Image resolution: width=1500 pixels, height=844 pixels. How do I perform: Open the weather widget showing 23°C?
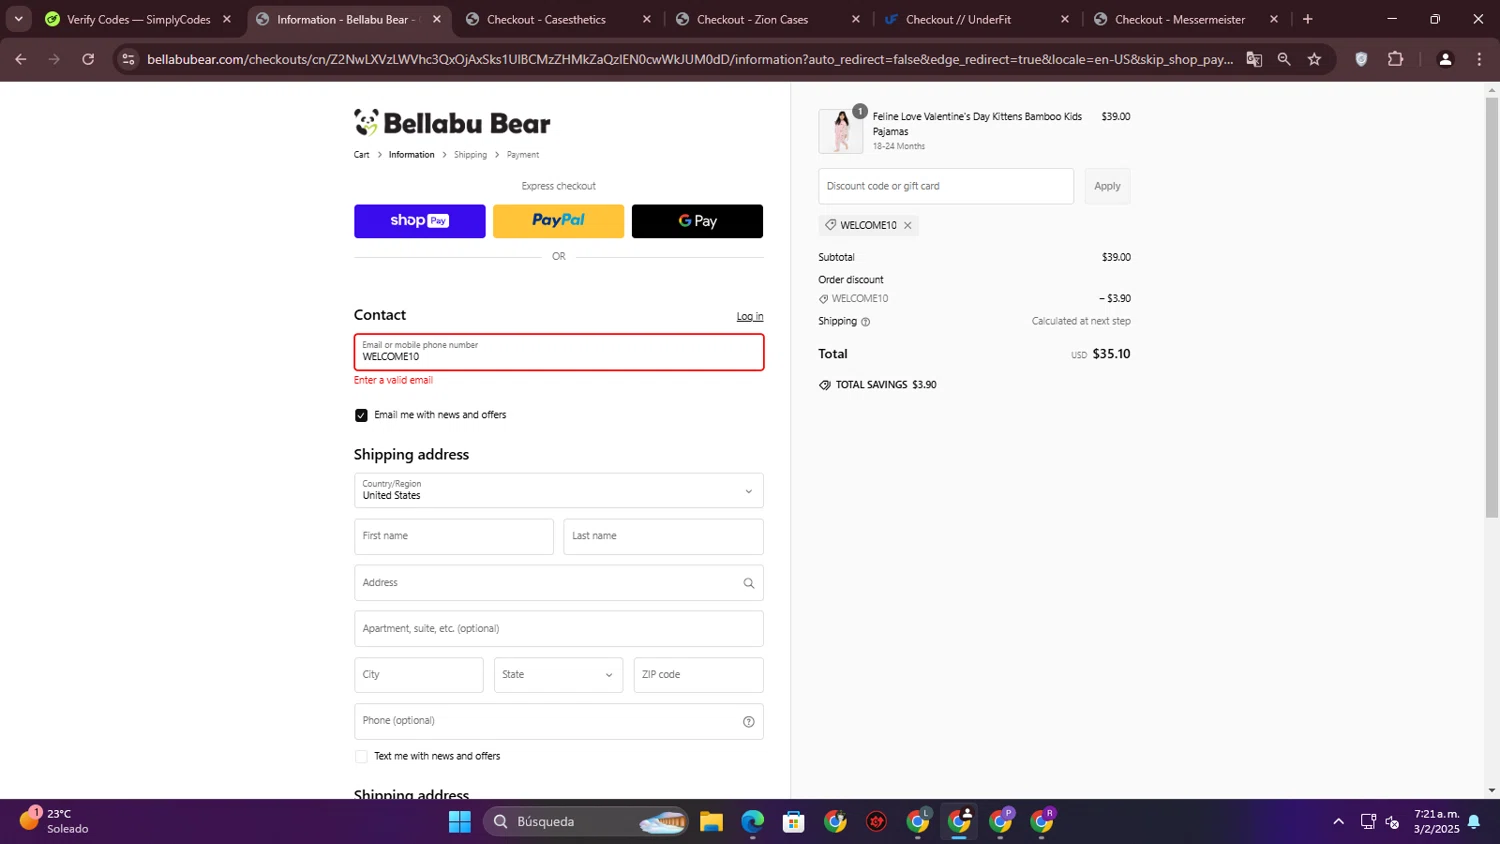coord(55,821)
